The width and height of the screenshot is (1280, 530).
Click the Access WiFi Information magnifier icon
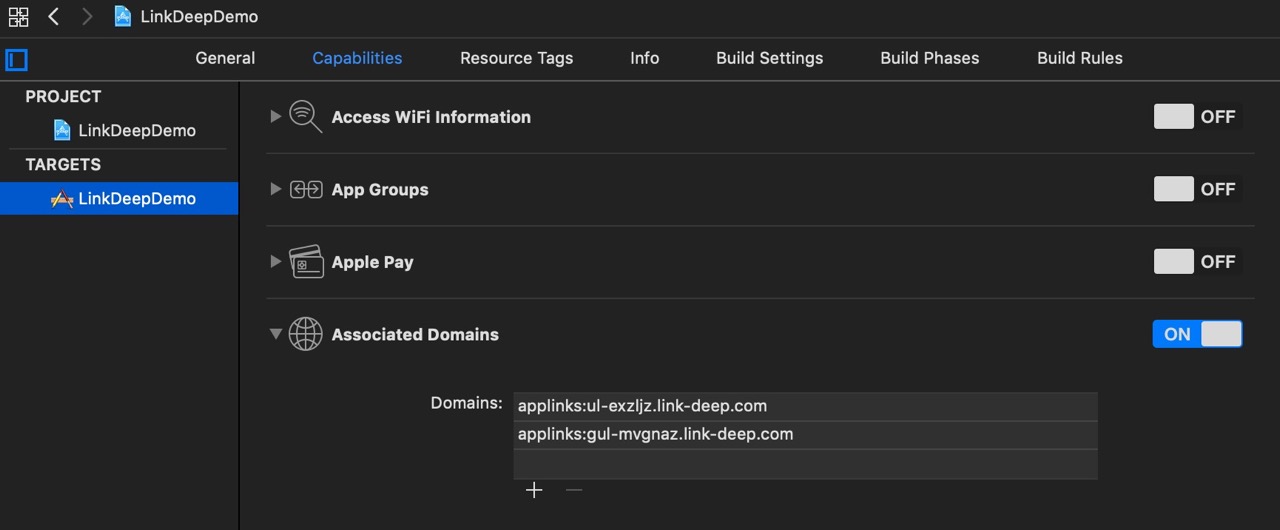coord(305,117)
